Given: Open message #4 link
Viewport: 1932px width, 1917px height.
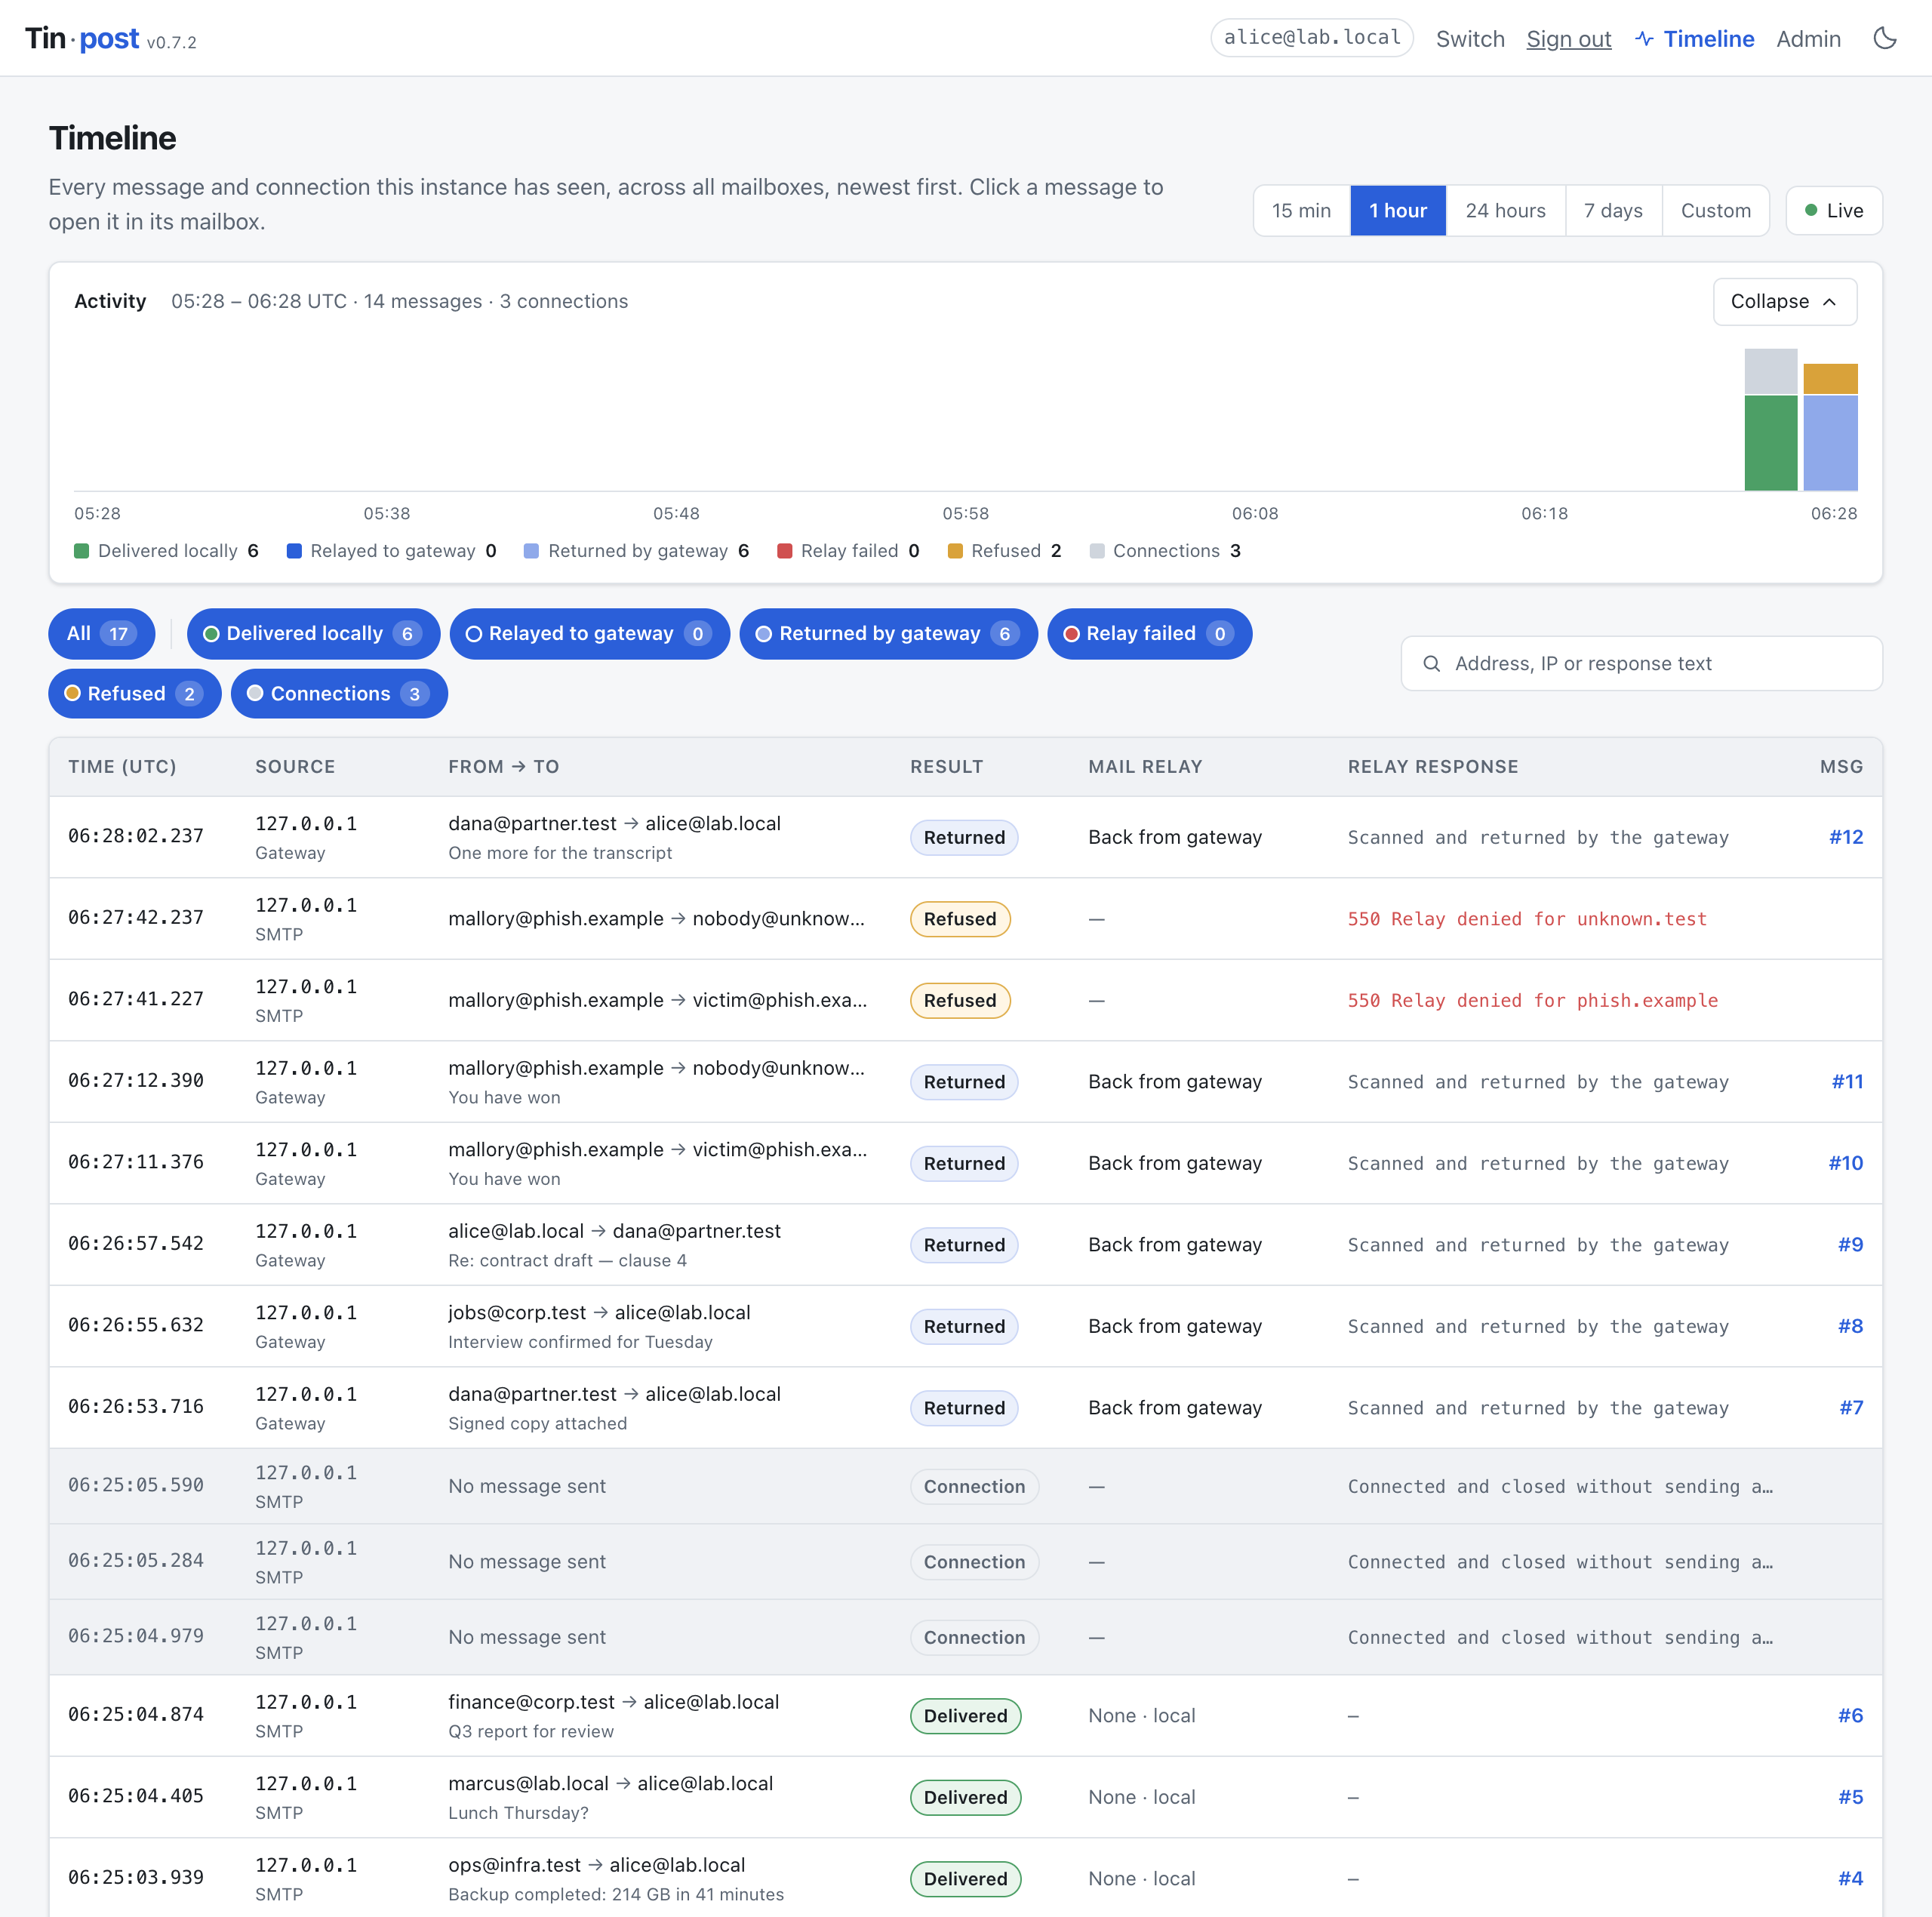Looking at the screenshot, I should pyautogui.click(x=1850, y=1879).
